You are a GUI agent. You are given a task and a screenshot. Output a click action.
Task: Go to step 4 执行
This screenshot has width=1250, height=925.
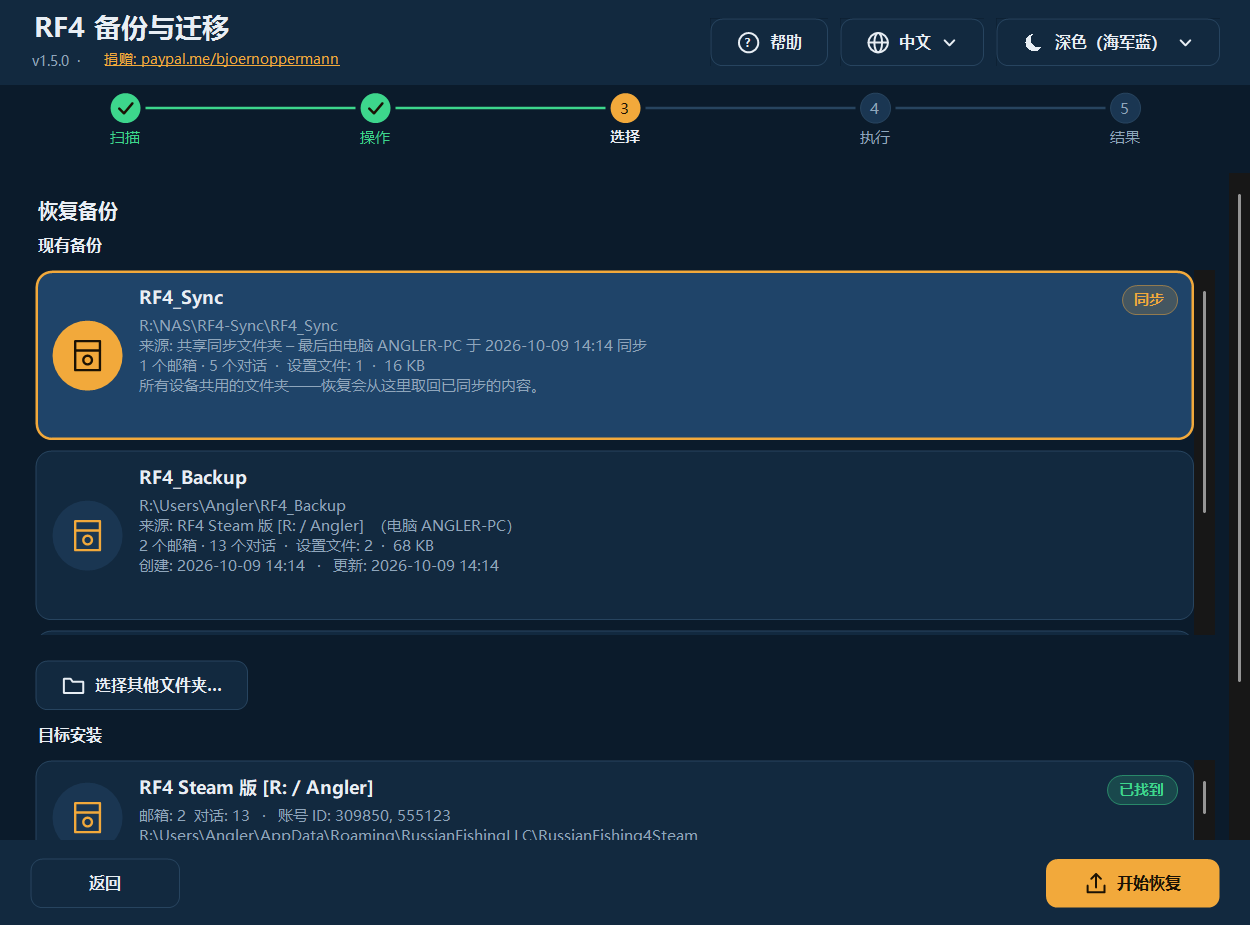(x=875, y=108)
